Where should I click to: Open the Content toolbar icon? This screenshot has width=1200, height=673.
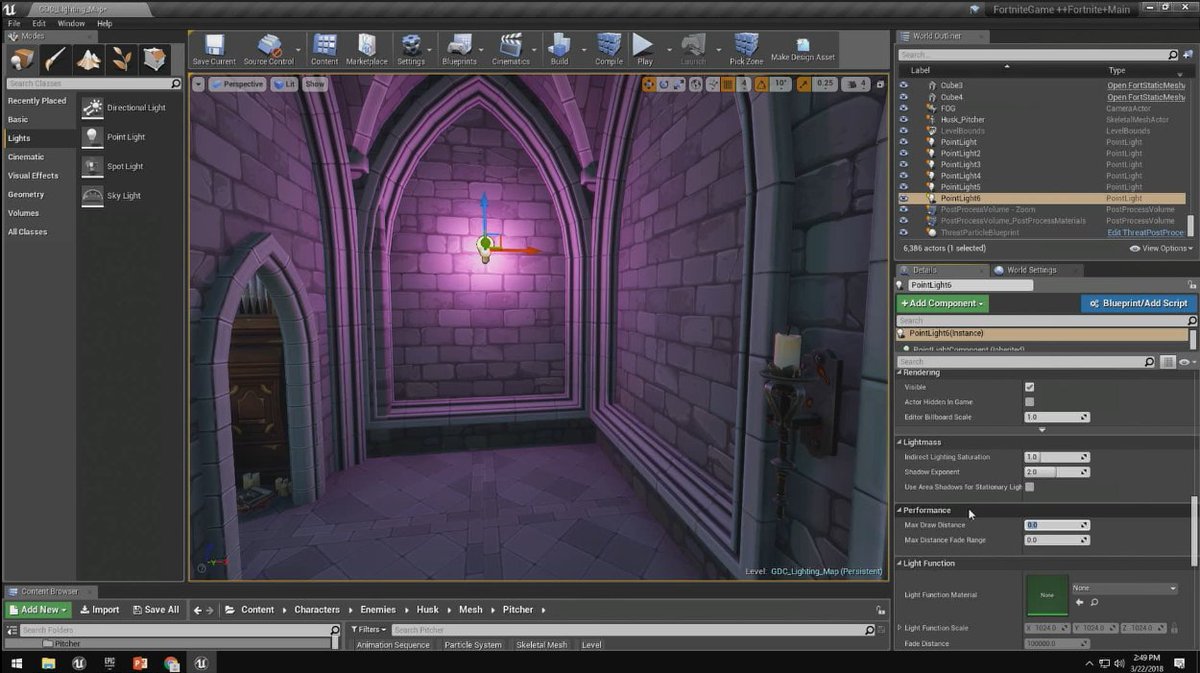(324, 48)
